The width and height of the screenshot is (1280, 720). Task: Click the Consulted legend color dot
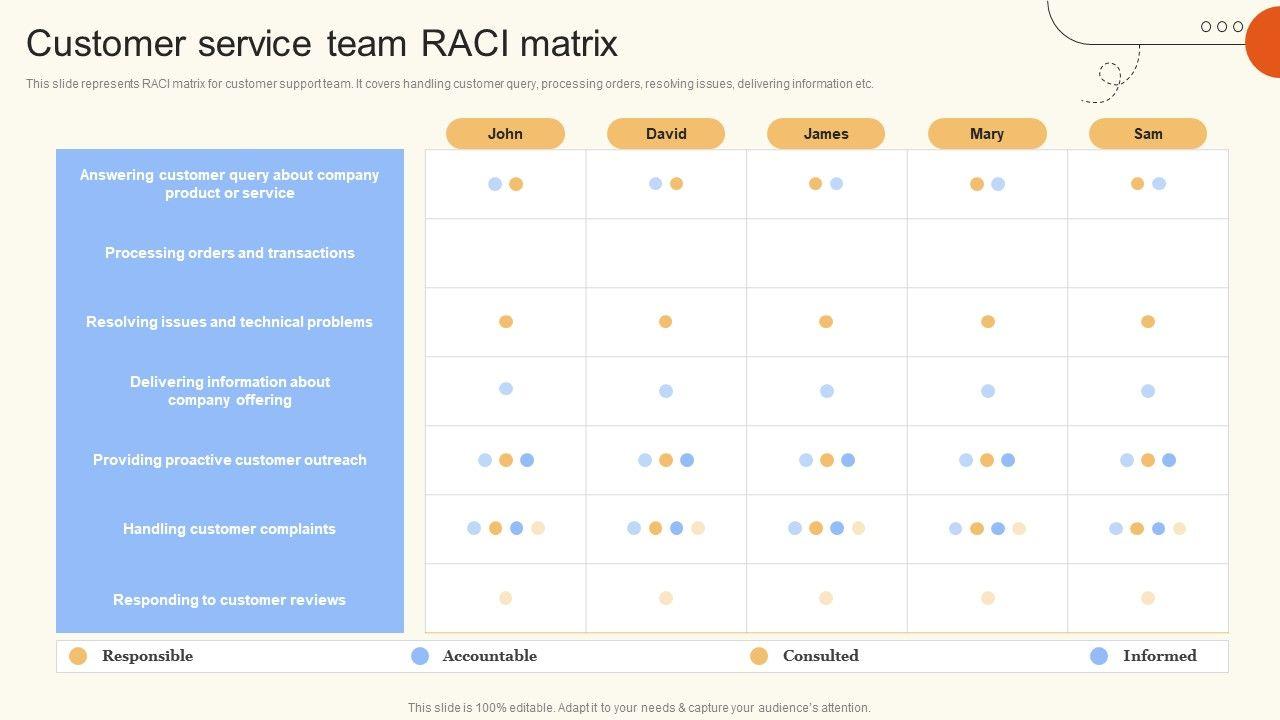point(759,656)
